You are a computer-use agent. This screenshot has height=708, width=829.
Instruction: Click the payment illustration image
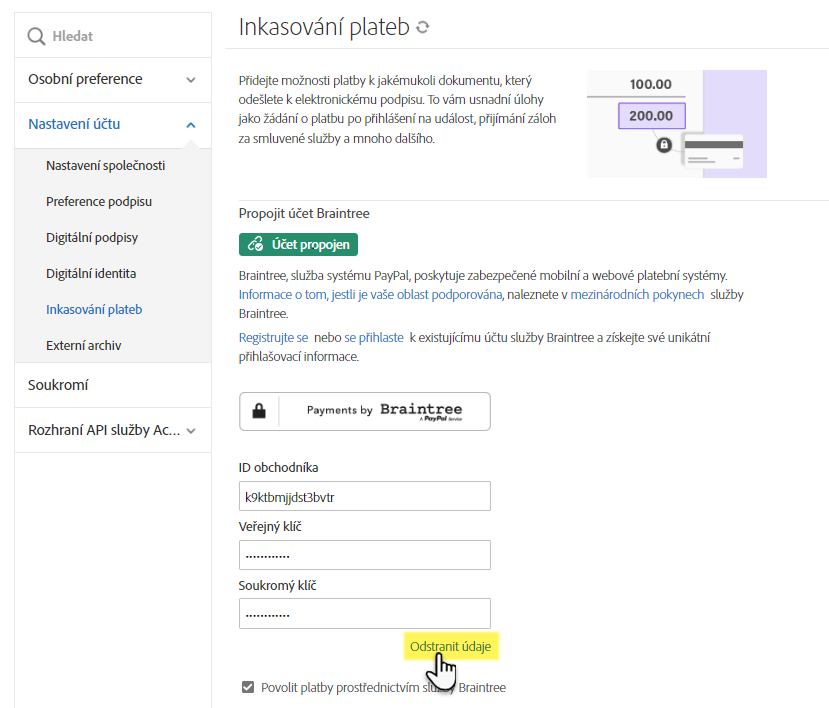coord(676,124)
